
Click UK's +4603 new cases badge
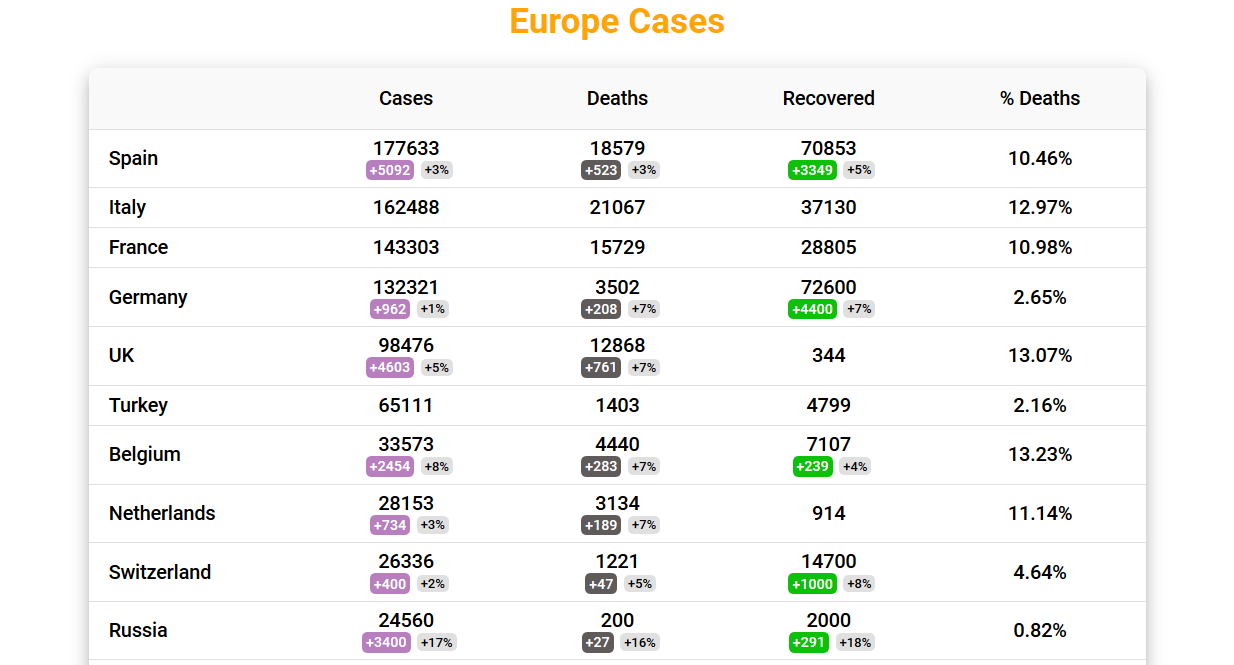(x=390, y=367)
